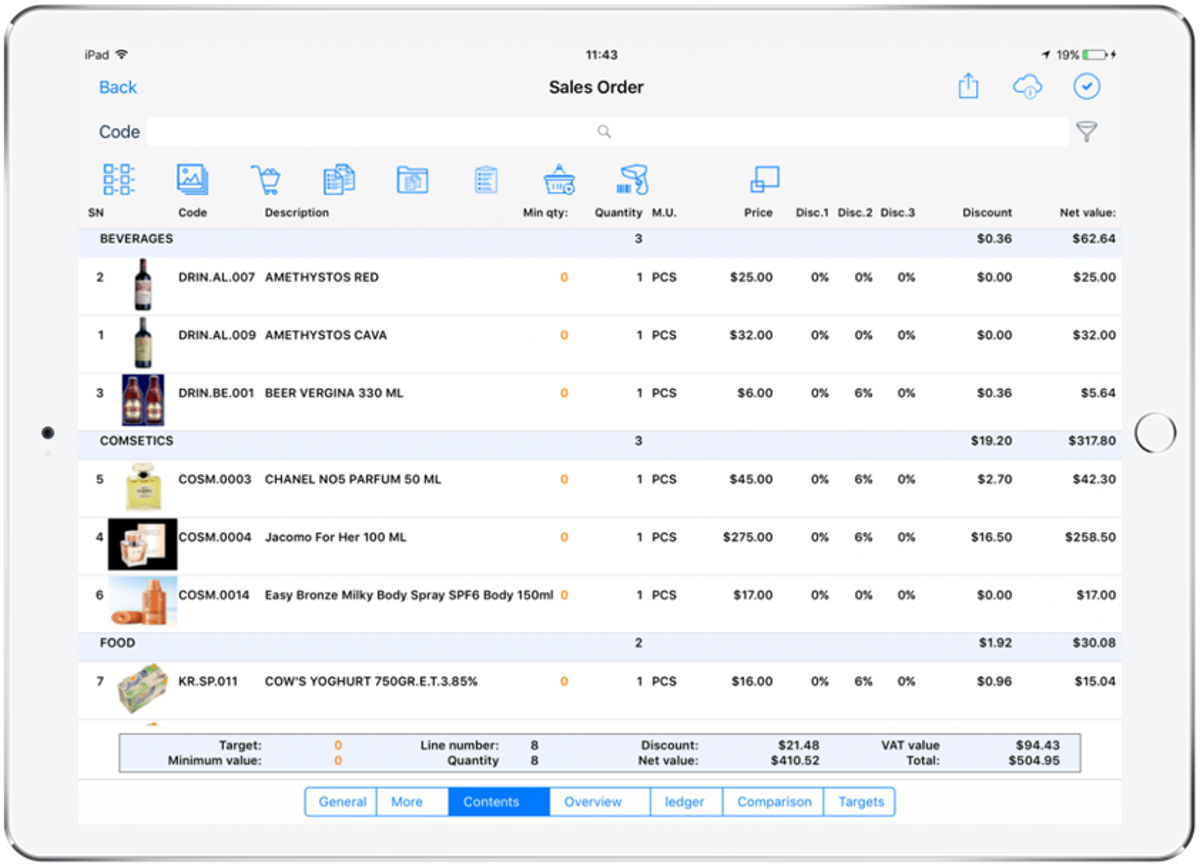This screenshot has height=867, width=1200.
Task: Select code DRIN.AL.007
Action: 217,278
